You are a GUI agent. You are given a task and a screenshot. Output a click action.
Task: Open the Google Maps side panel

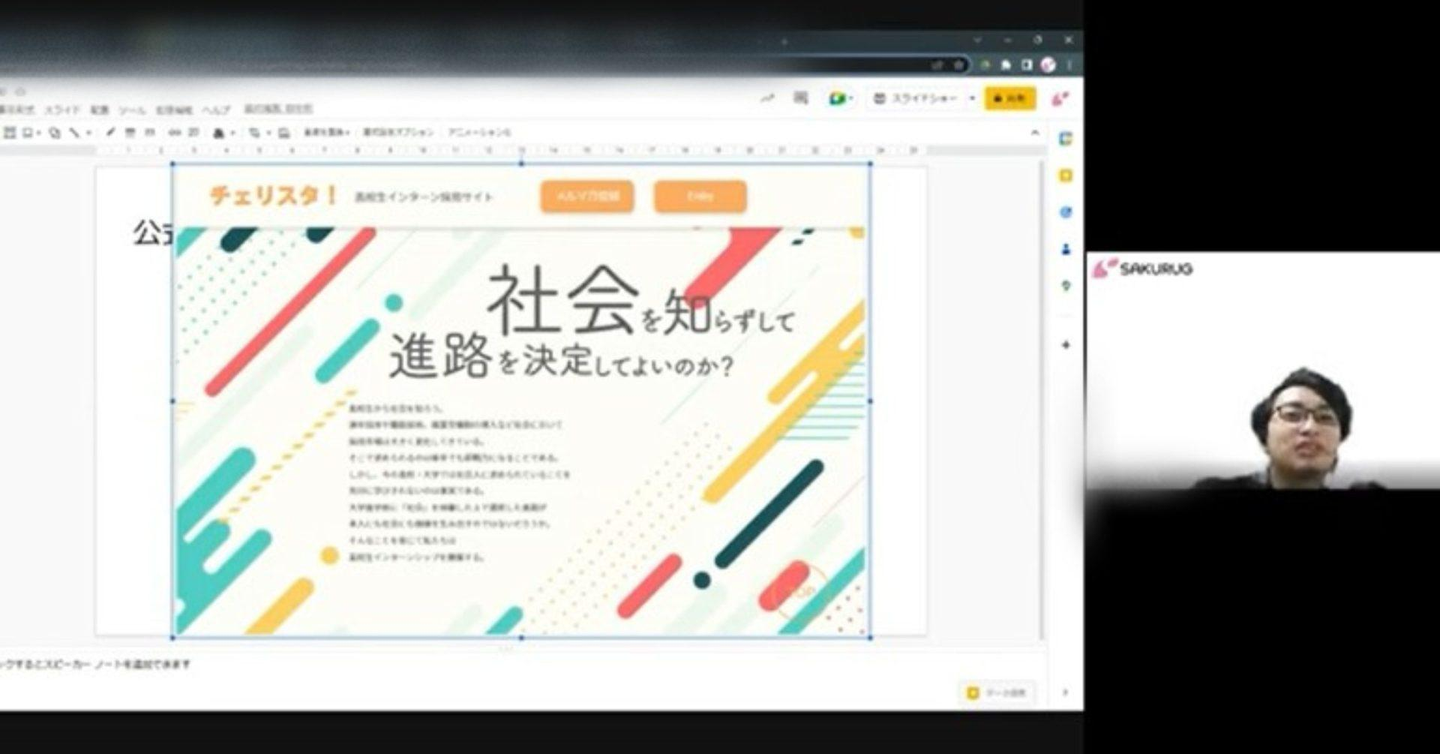1066,286
